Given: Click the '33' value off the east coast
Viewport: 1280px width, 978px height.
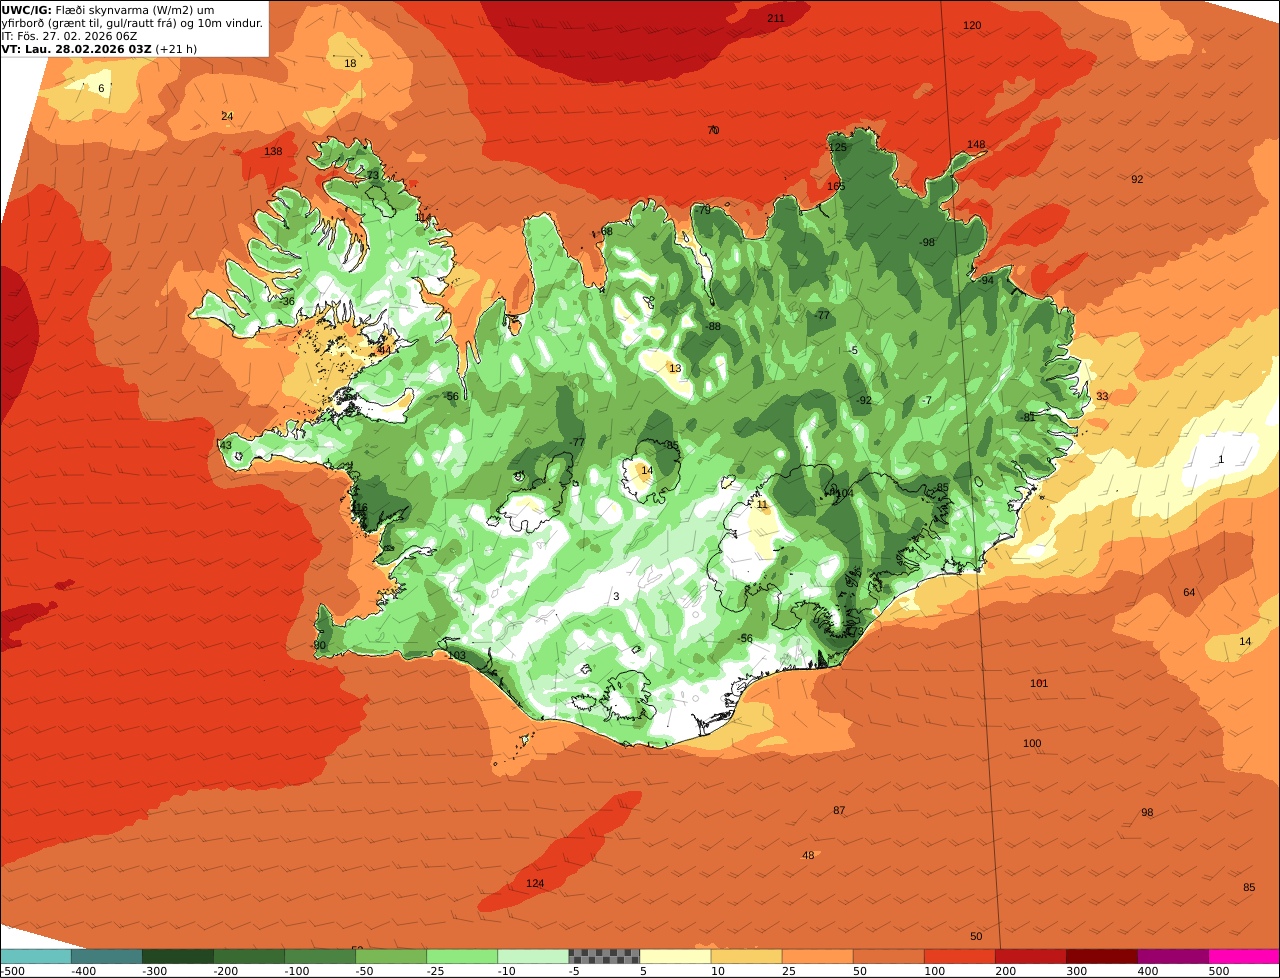Looking at the screenshot, I should [1102, 396].
